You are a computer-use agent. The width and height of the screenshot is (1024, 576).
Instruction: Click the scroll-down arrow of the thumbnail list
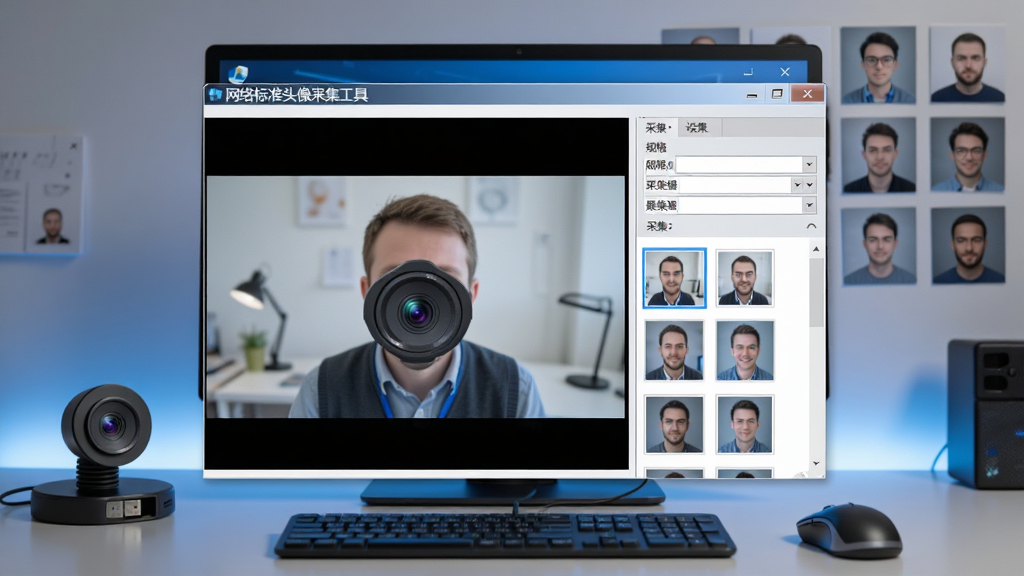coord(816,463)
